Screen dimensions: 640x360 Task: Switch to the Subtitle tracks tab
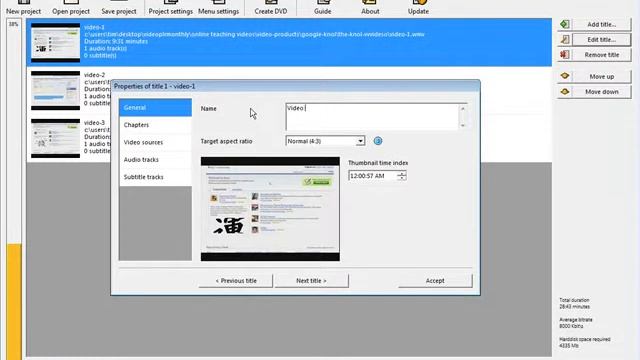click(156, 177)
